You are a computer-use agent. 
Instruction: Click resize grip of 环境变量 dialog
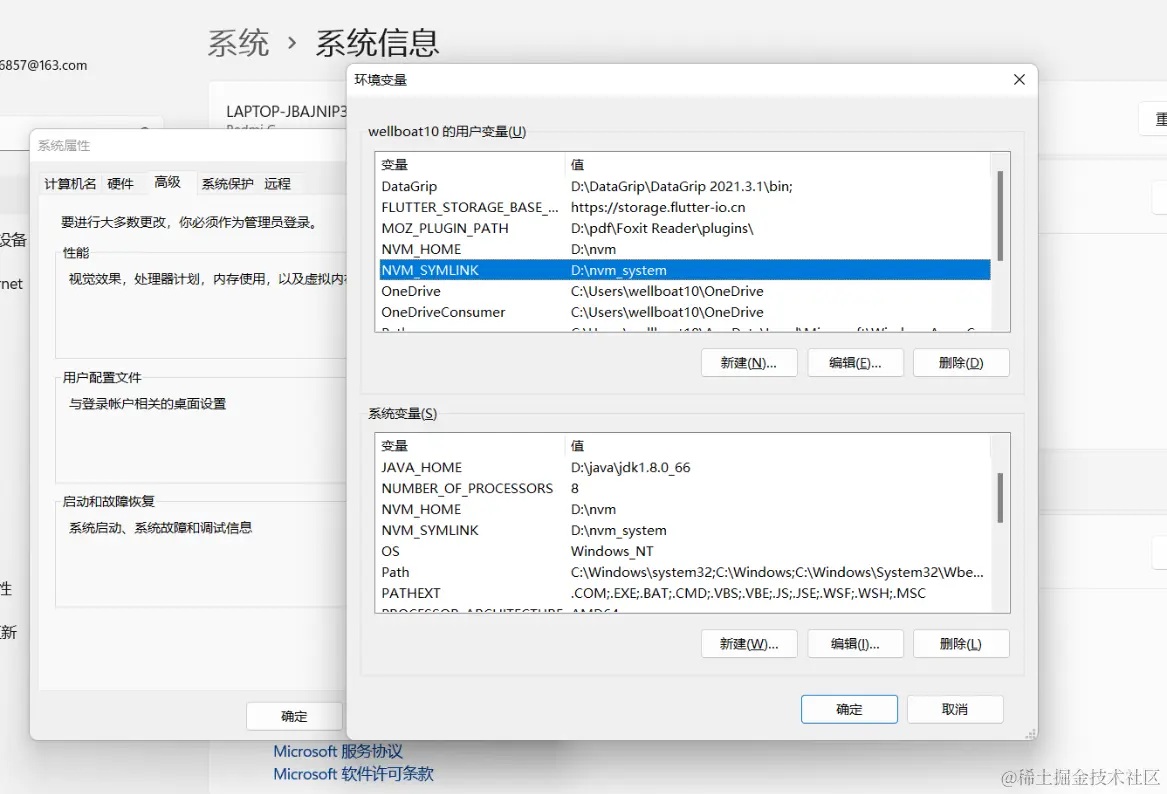point(1031,734)
